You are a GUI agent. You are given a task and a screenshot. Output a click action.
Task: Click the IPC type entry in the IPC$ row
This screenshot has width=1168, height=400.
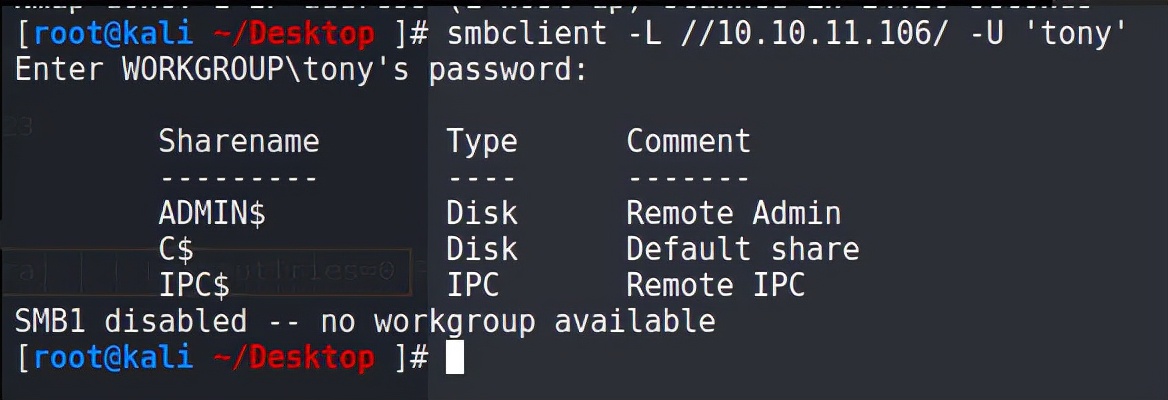pyautogui.click(x=473, y=285)
